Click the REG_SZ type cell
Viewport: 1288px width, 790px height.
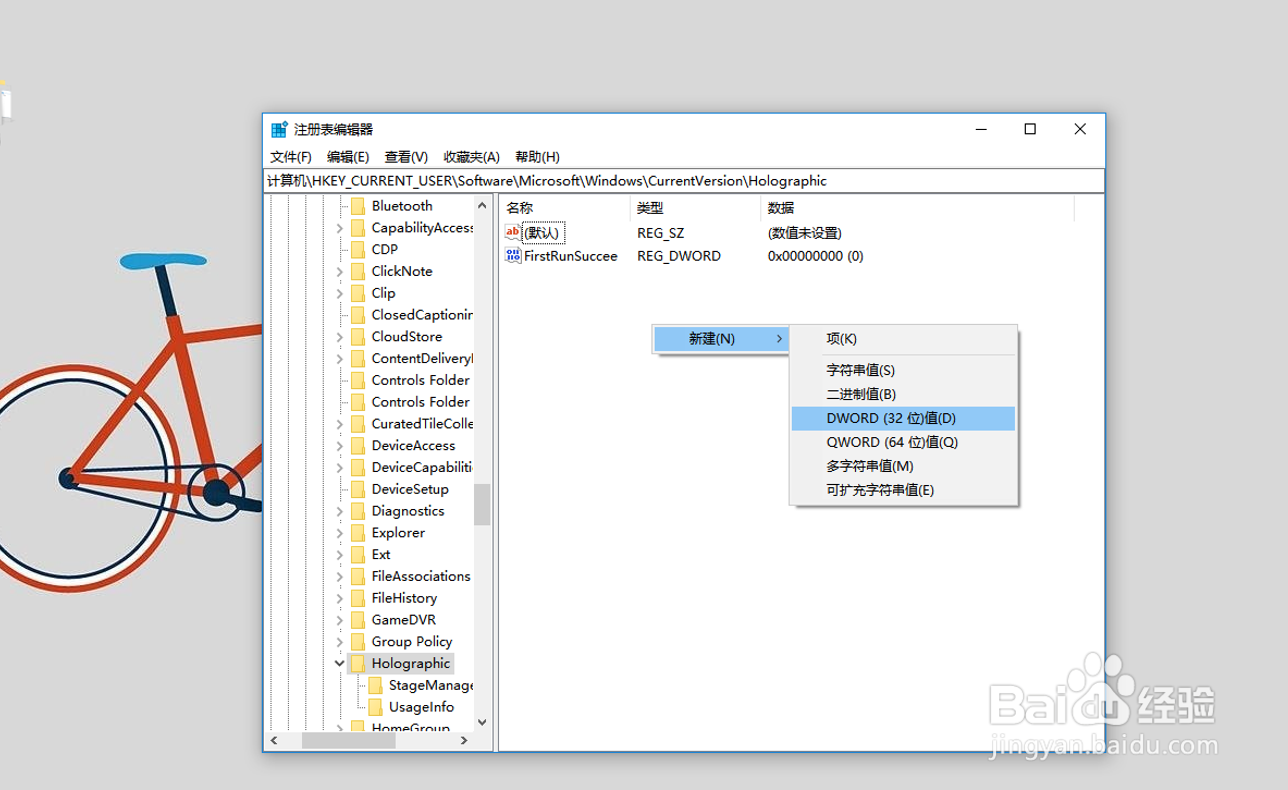[x=661, y=233]
